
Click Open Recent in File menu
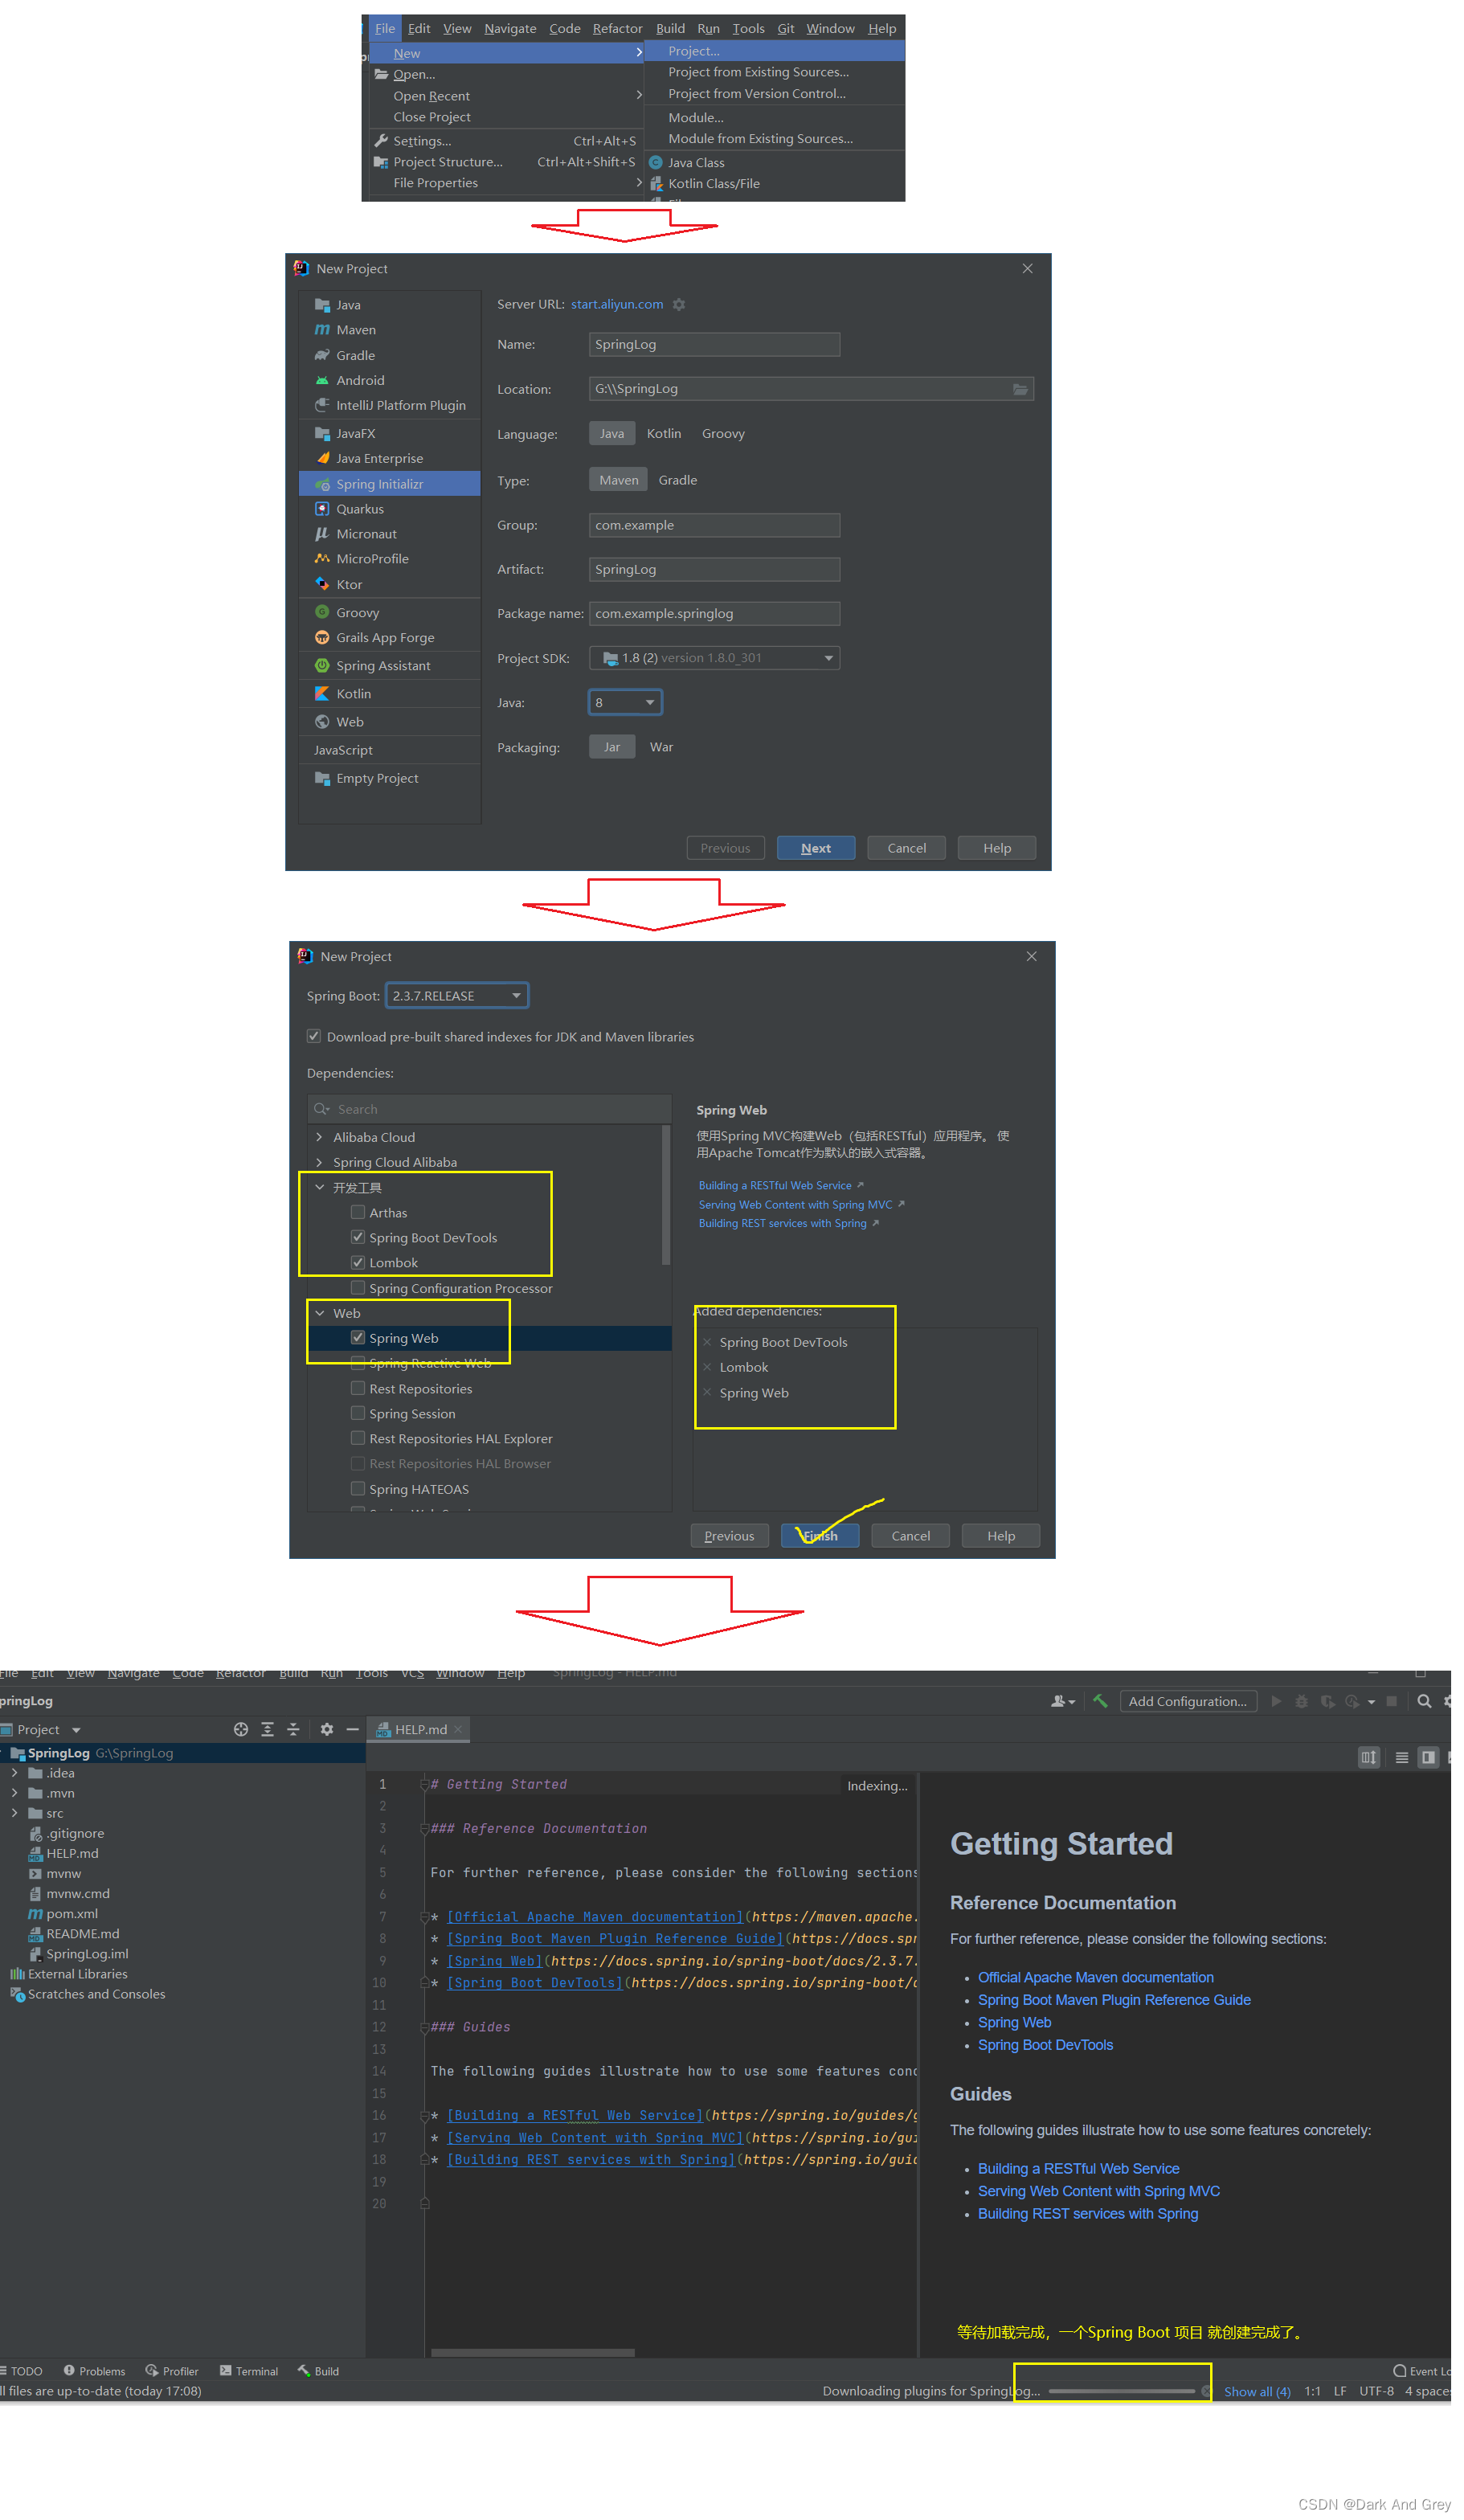click(x=505, y=96)
